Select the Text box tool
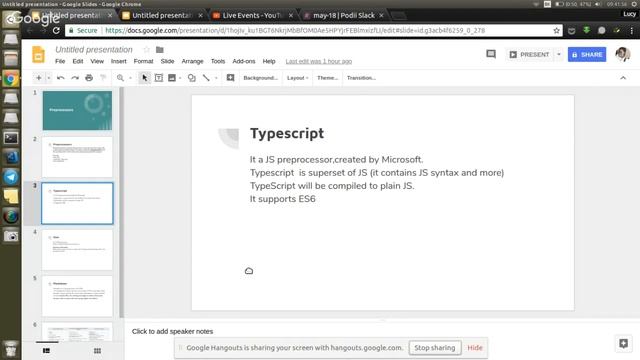Image resolution: width=640 pixels, height=360 pixels. coord(158,78)
